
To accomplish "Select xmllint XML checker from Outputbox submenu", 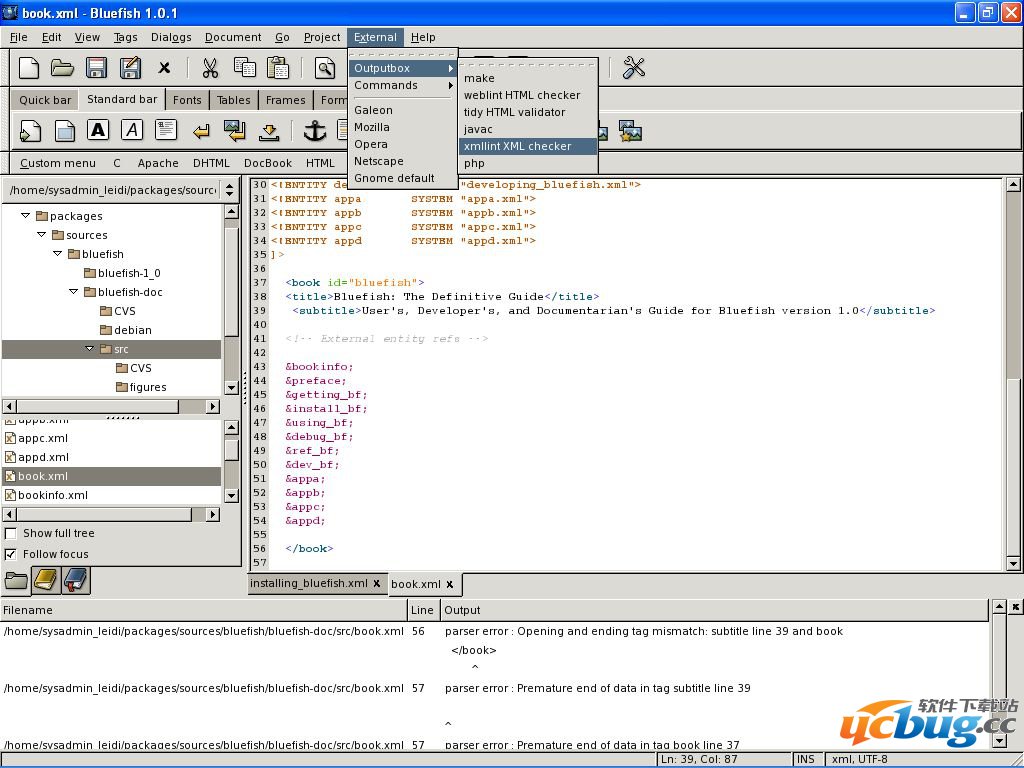I will tap(517, 146).
